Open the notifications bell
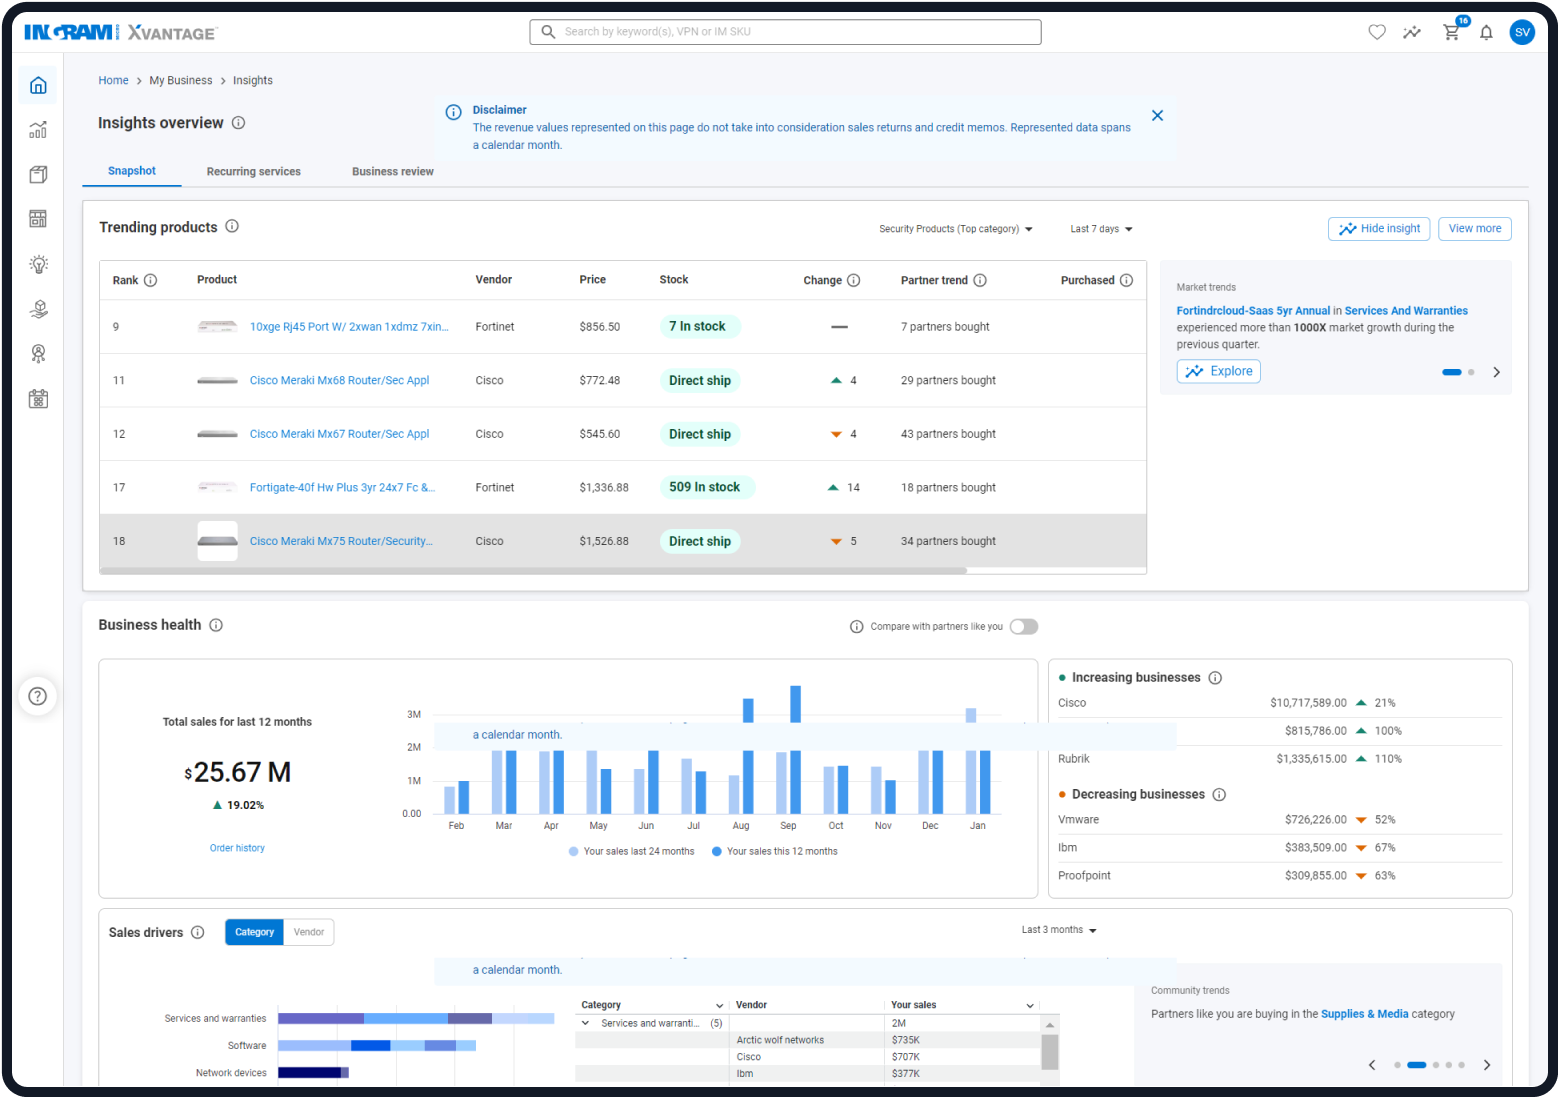Screen dimensions: 1558x1097 [x=1487, y=32]
